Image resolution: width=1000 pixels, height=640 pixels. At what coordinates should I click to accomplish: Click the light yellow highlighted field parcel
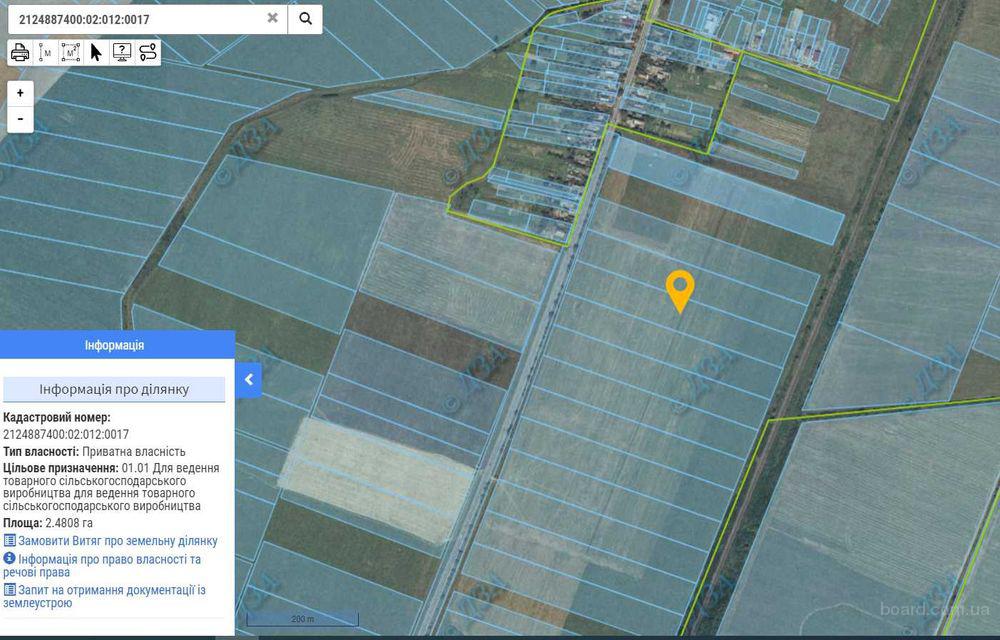click(x=383, y=478)
